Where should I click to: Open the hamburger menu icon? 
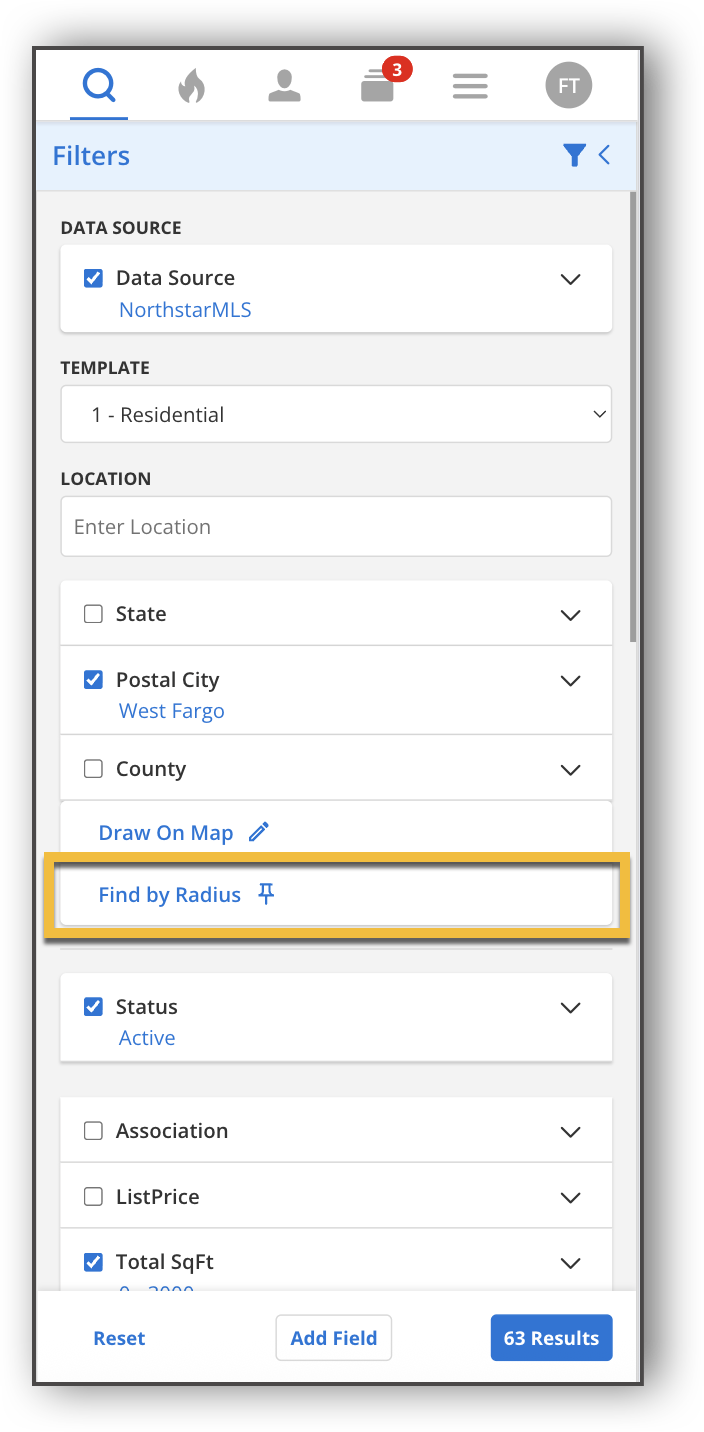pos(470,85)
